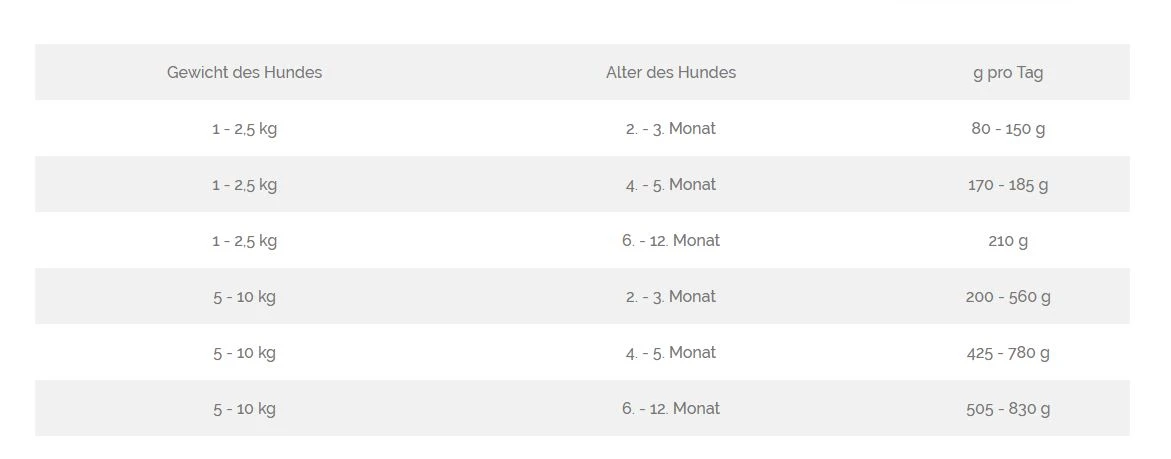1171x459 pixels.
Task: Click the "210 g" value
Action: (x=1007, y=240)
